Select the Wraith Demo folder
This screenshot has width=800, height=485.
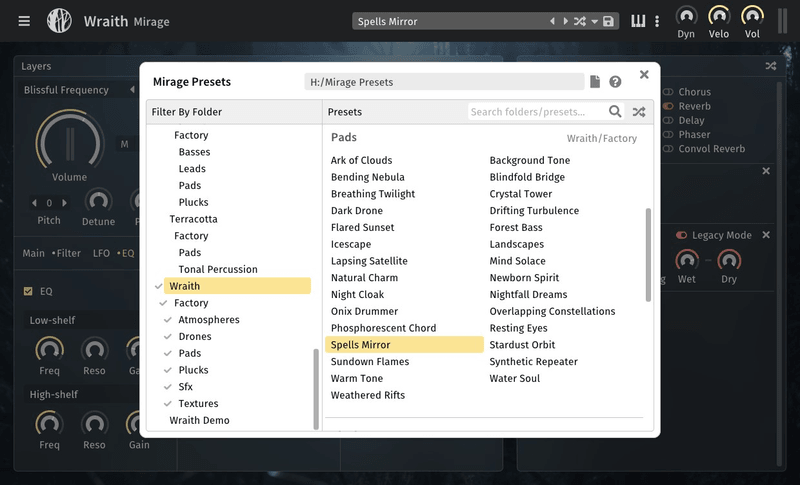199,420
